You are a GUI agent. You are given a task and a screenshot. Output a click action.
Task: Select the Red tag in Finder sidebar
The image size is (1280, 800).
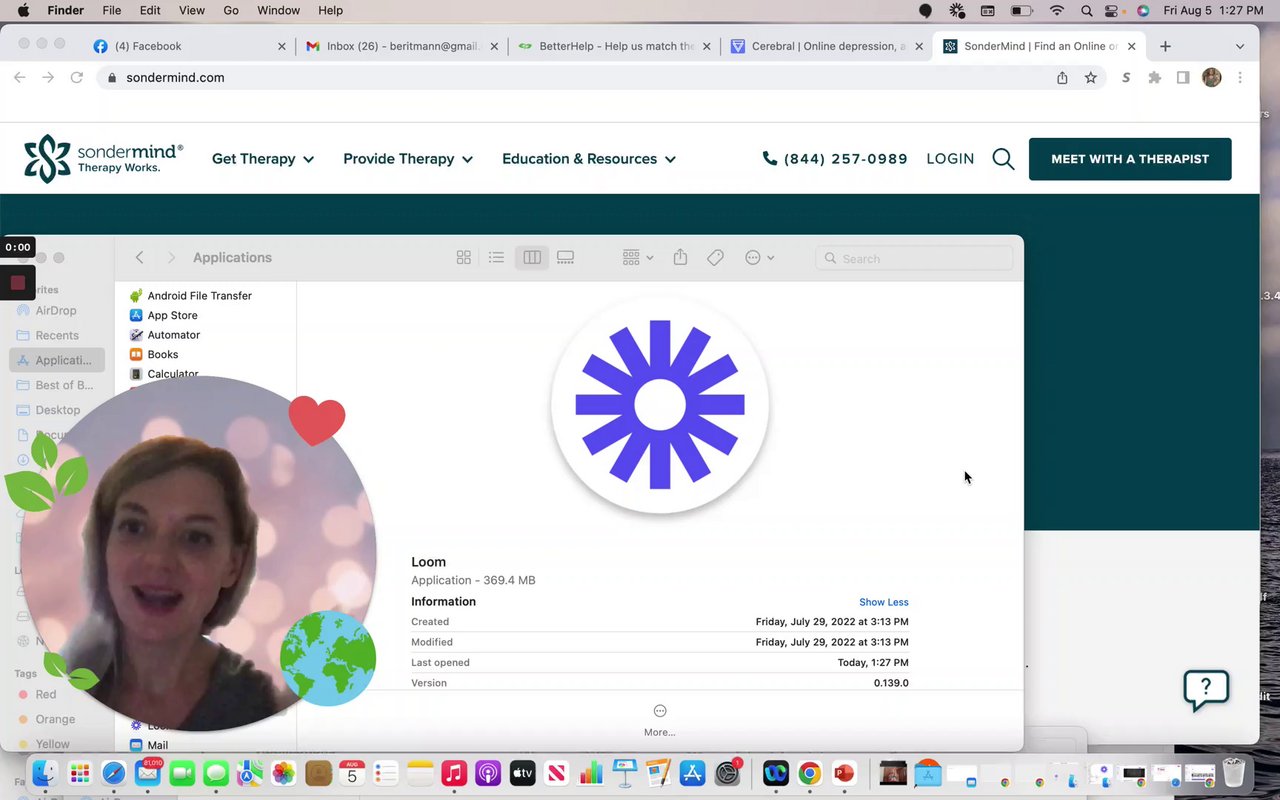[45, 695]
